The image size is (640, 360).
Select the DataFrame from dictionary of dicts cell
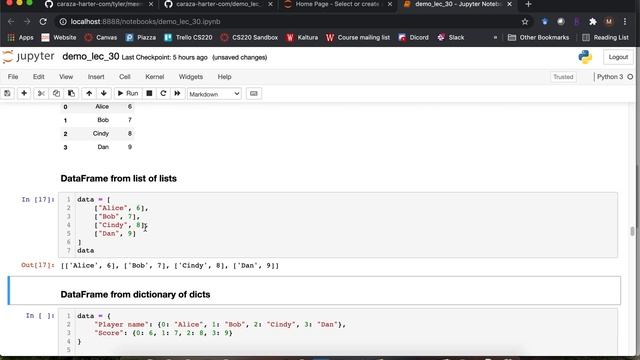tap(314, 291)
